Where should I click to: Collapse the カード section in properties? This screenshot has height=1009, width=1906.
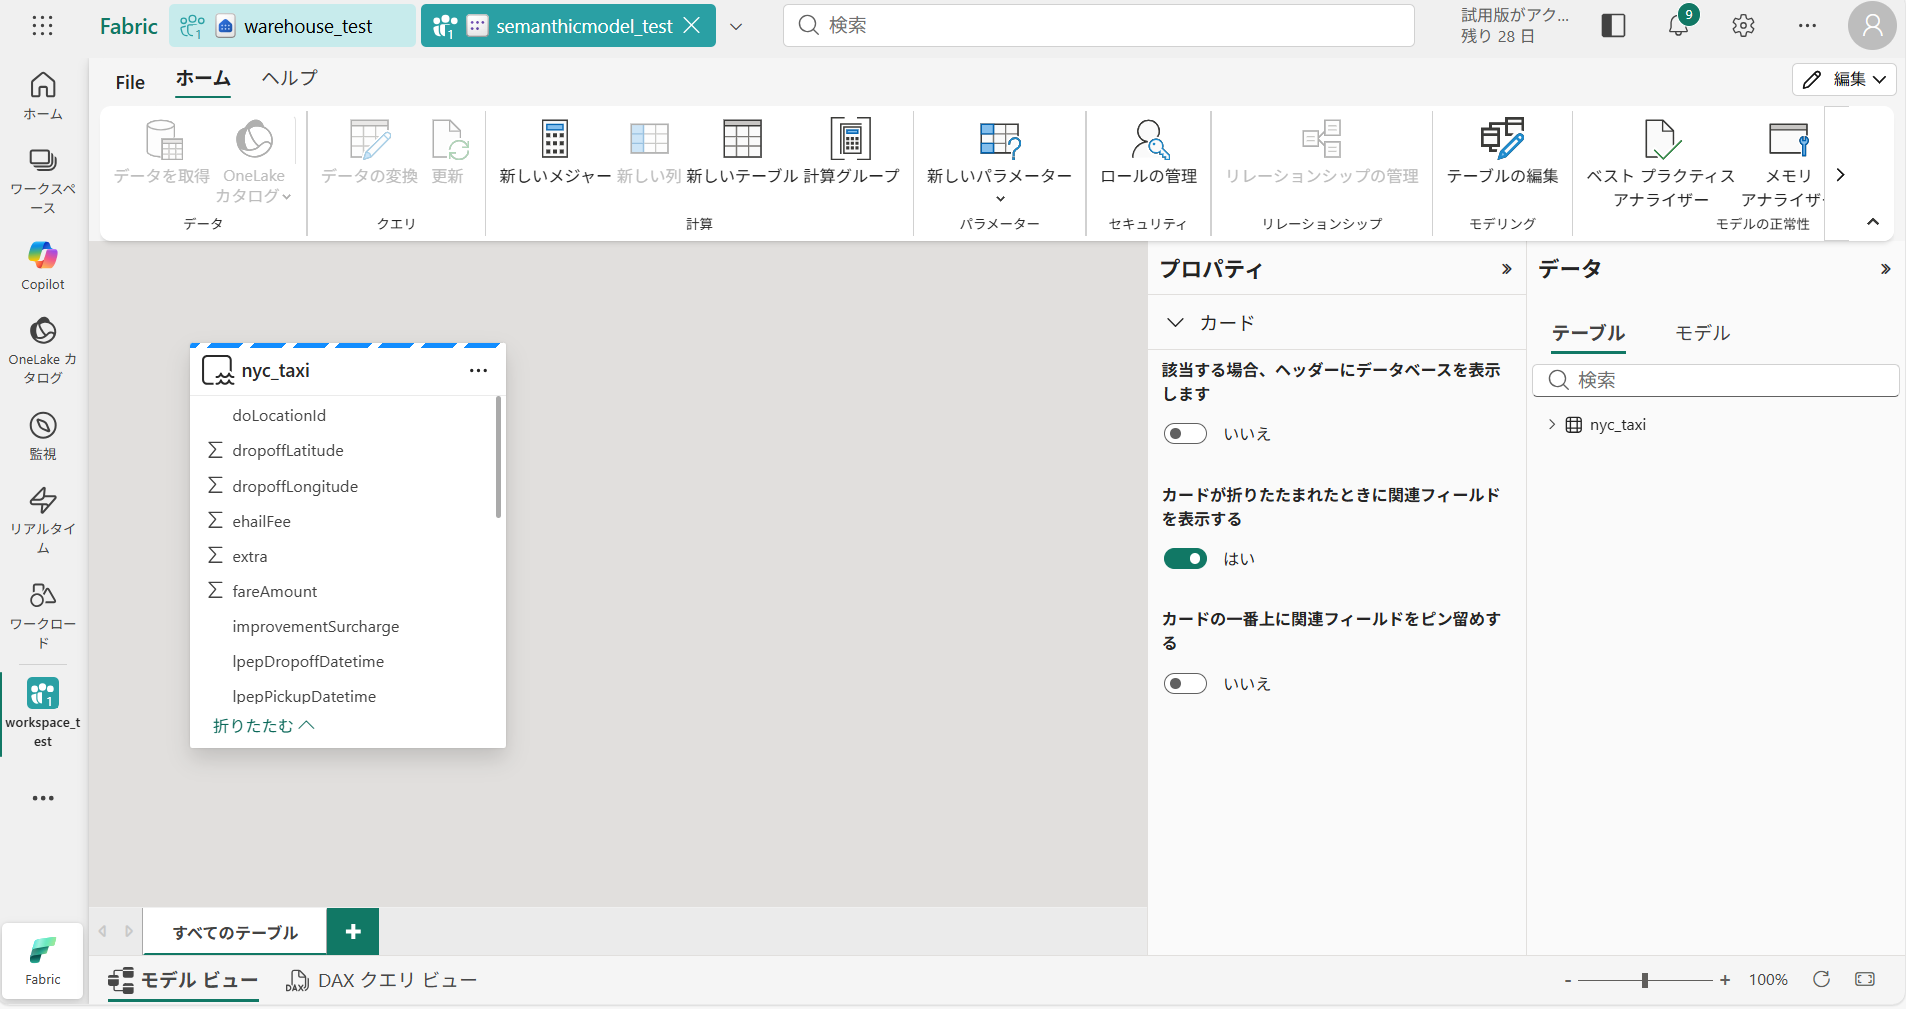pyautogui.click(x=1176, y=323)
